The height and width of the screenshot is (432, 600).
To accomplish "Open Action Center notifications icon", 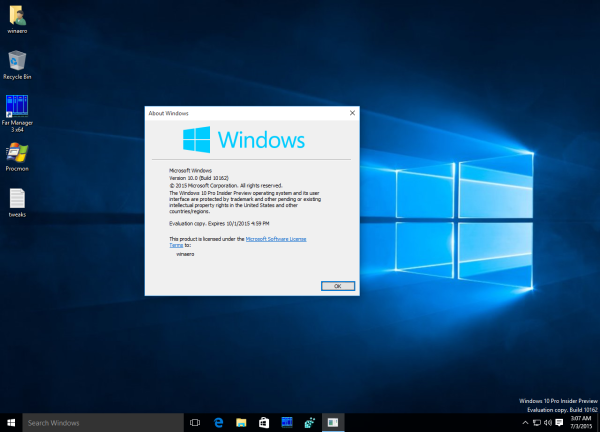I will click(559, 422).
